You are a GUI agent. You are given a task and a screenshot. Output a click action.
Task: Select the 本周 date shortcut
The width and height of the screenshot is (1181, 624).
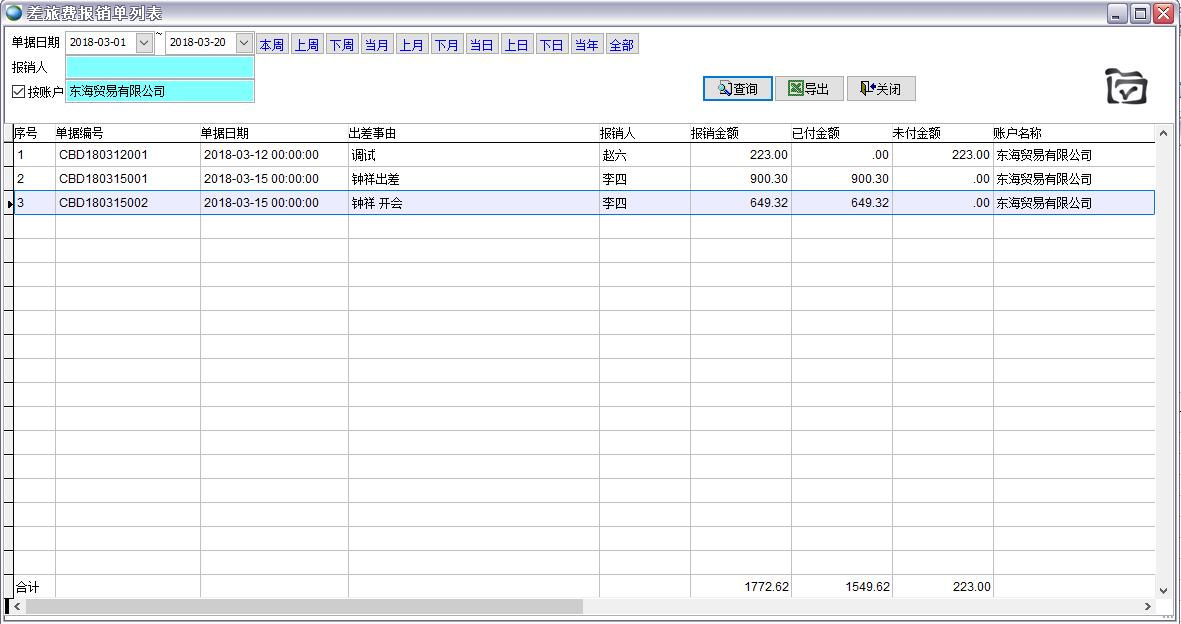[271, 45]
